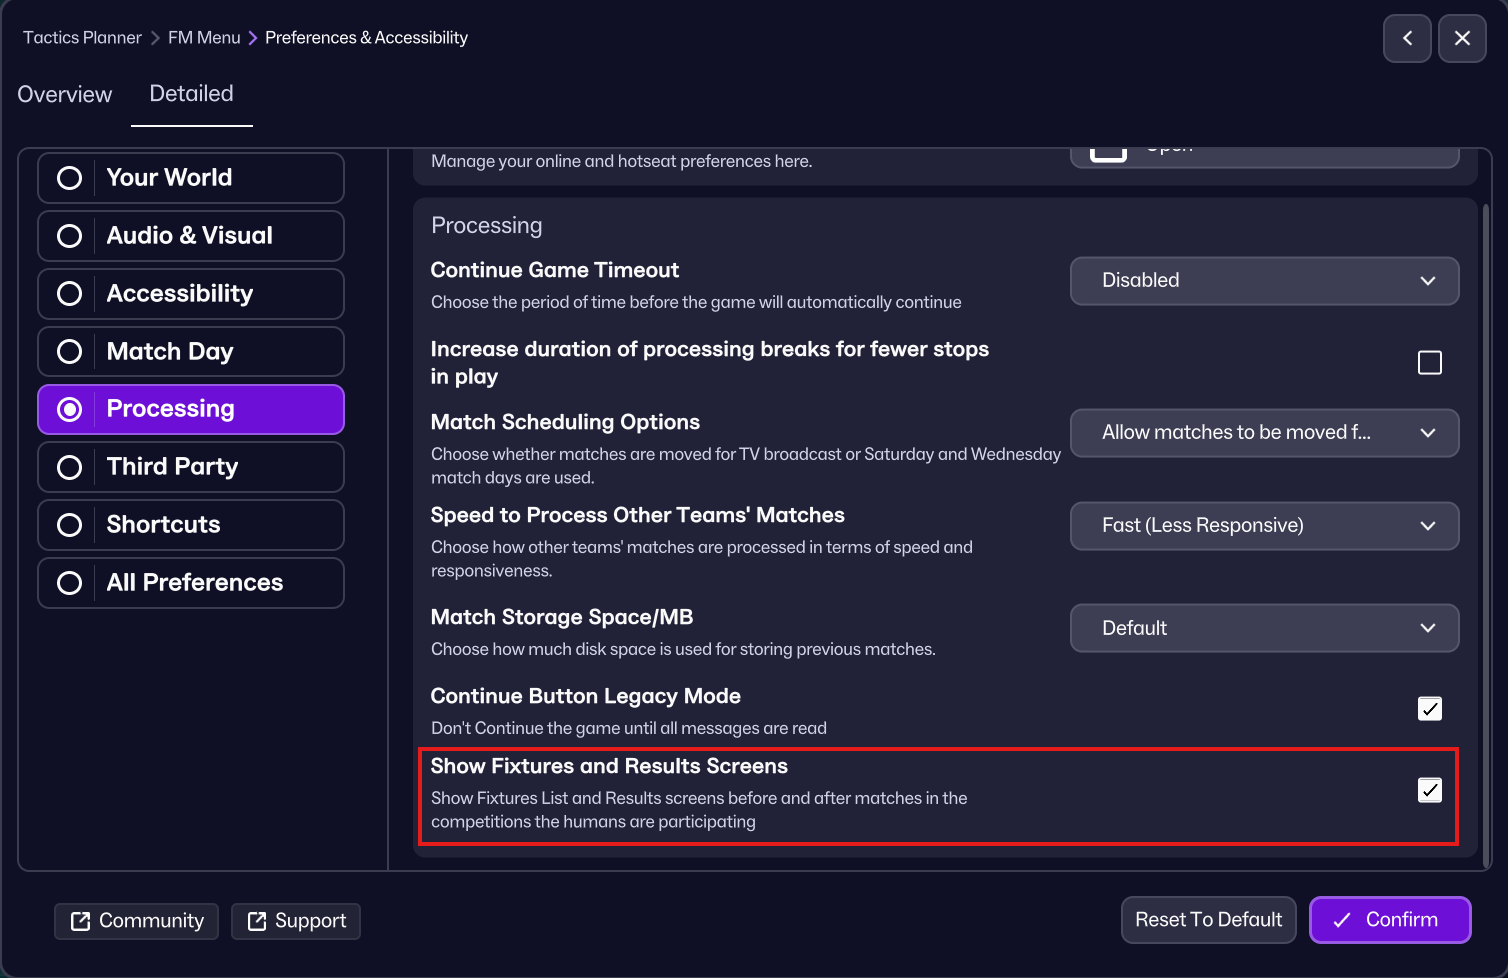Disable Show Fixtures and Results Screens
Viewport: 1508px width, 978px height.
(x=1430, y=790)
